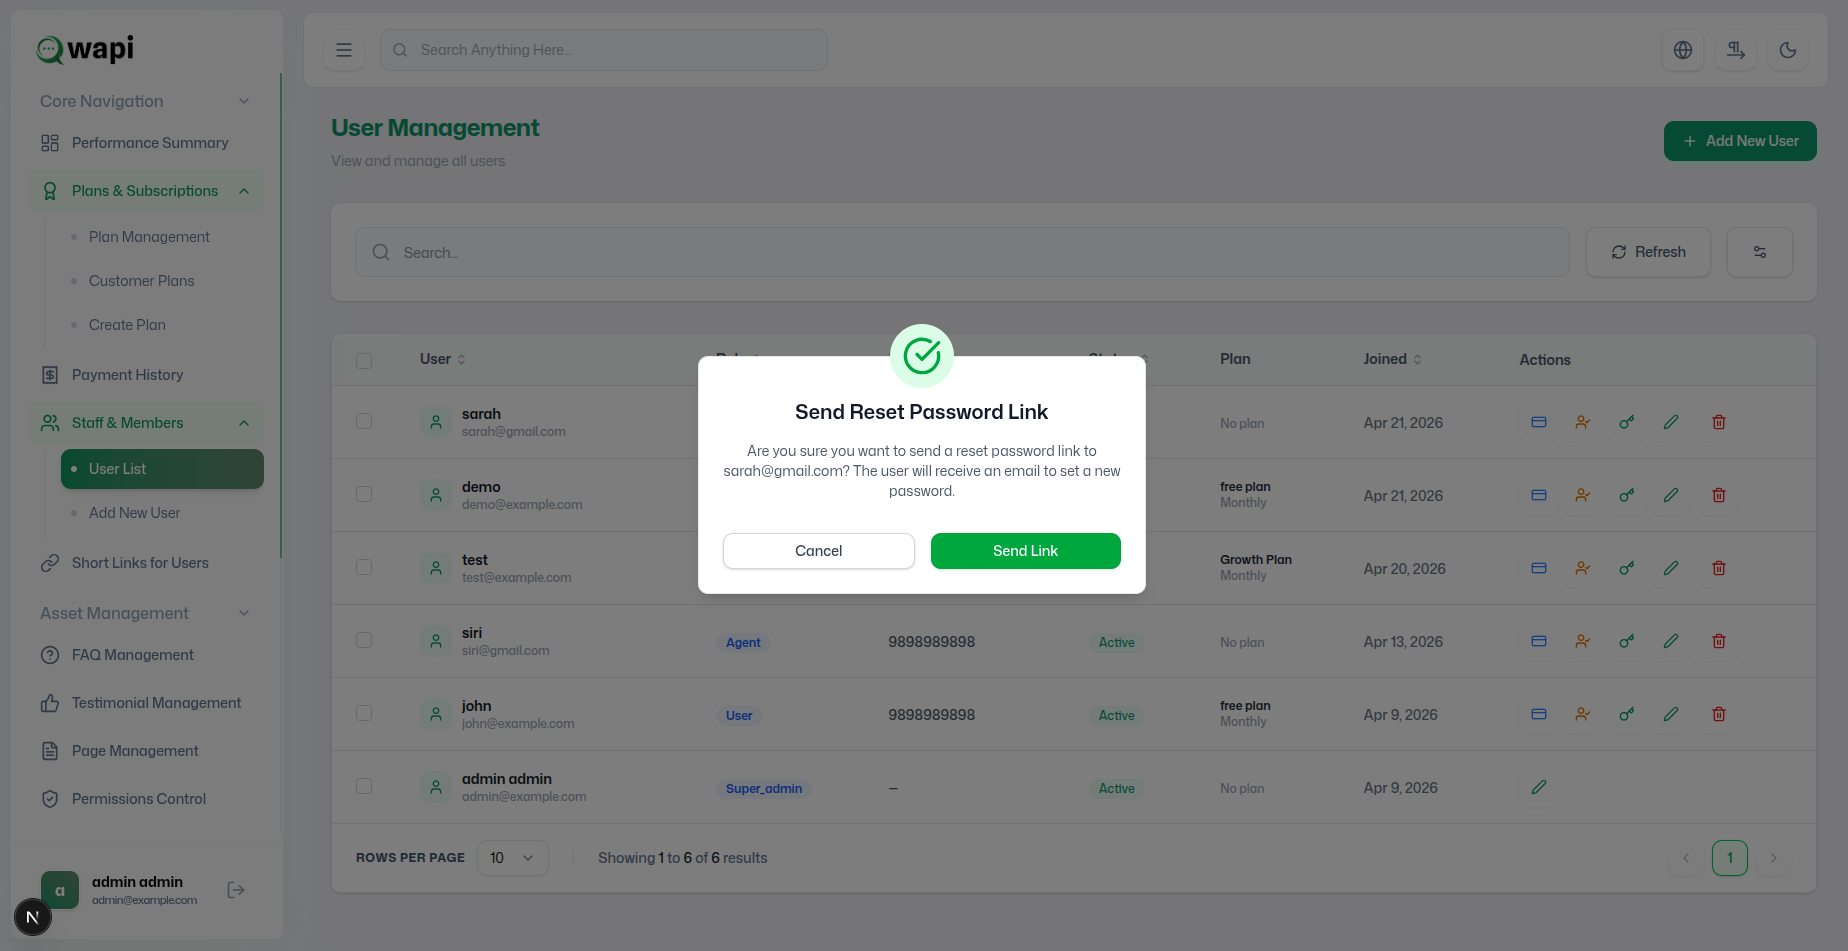Collapse the Core Navigation section

tap(145, 101)
